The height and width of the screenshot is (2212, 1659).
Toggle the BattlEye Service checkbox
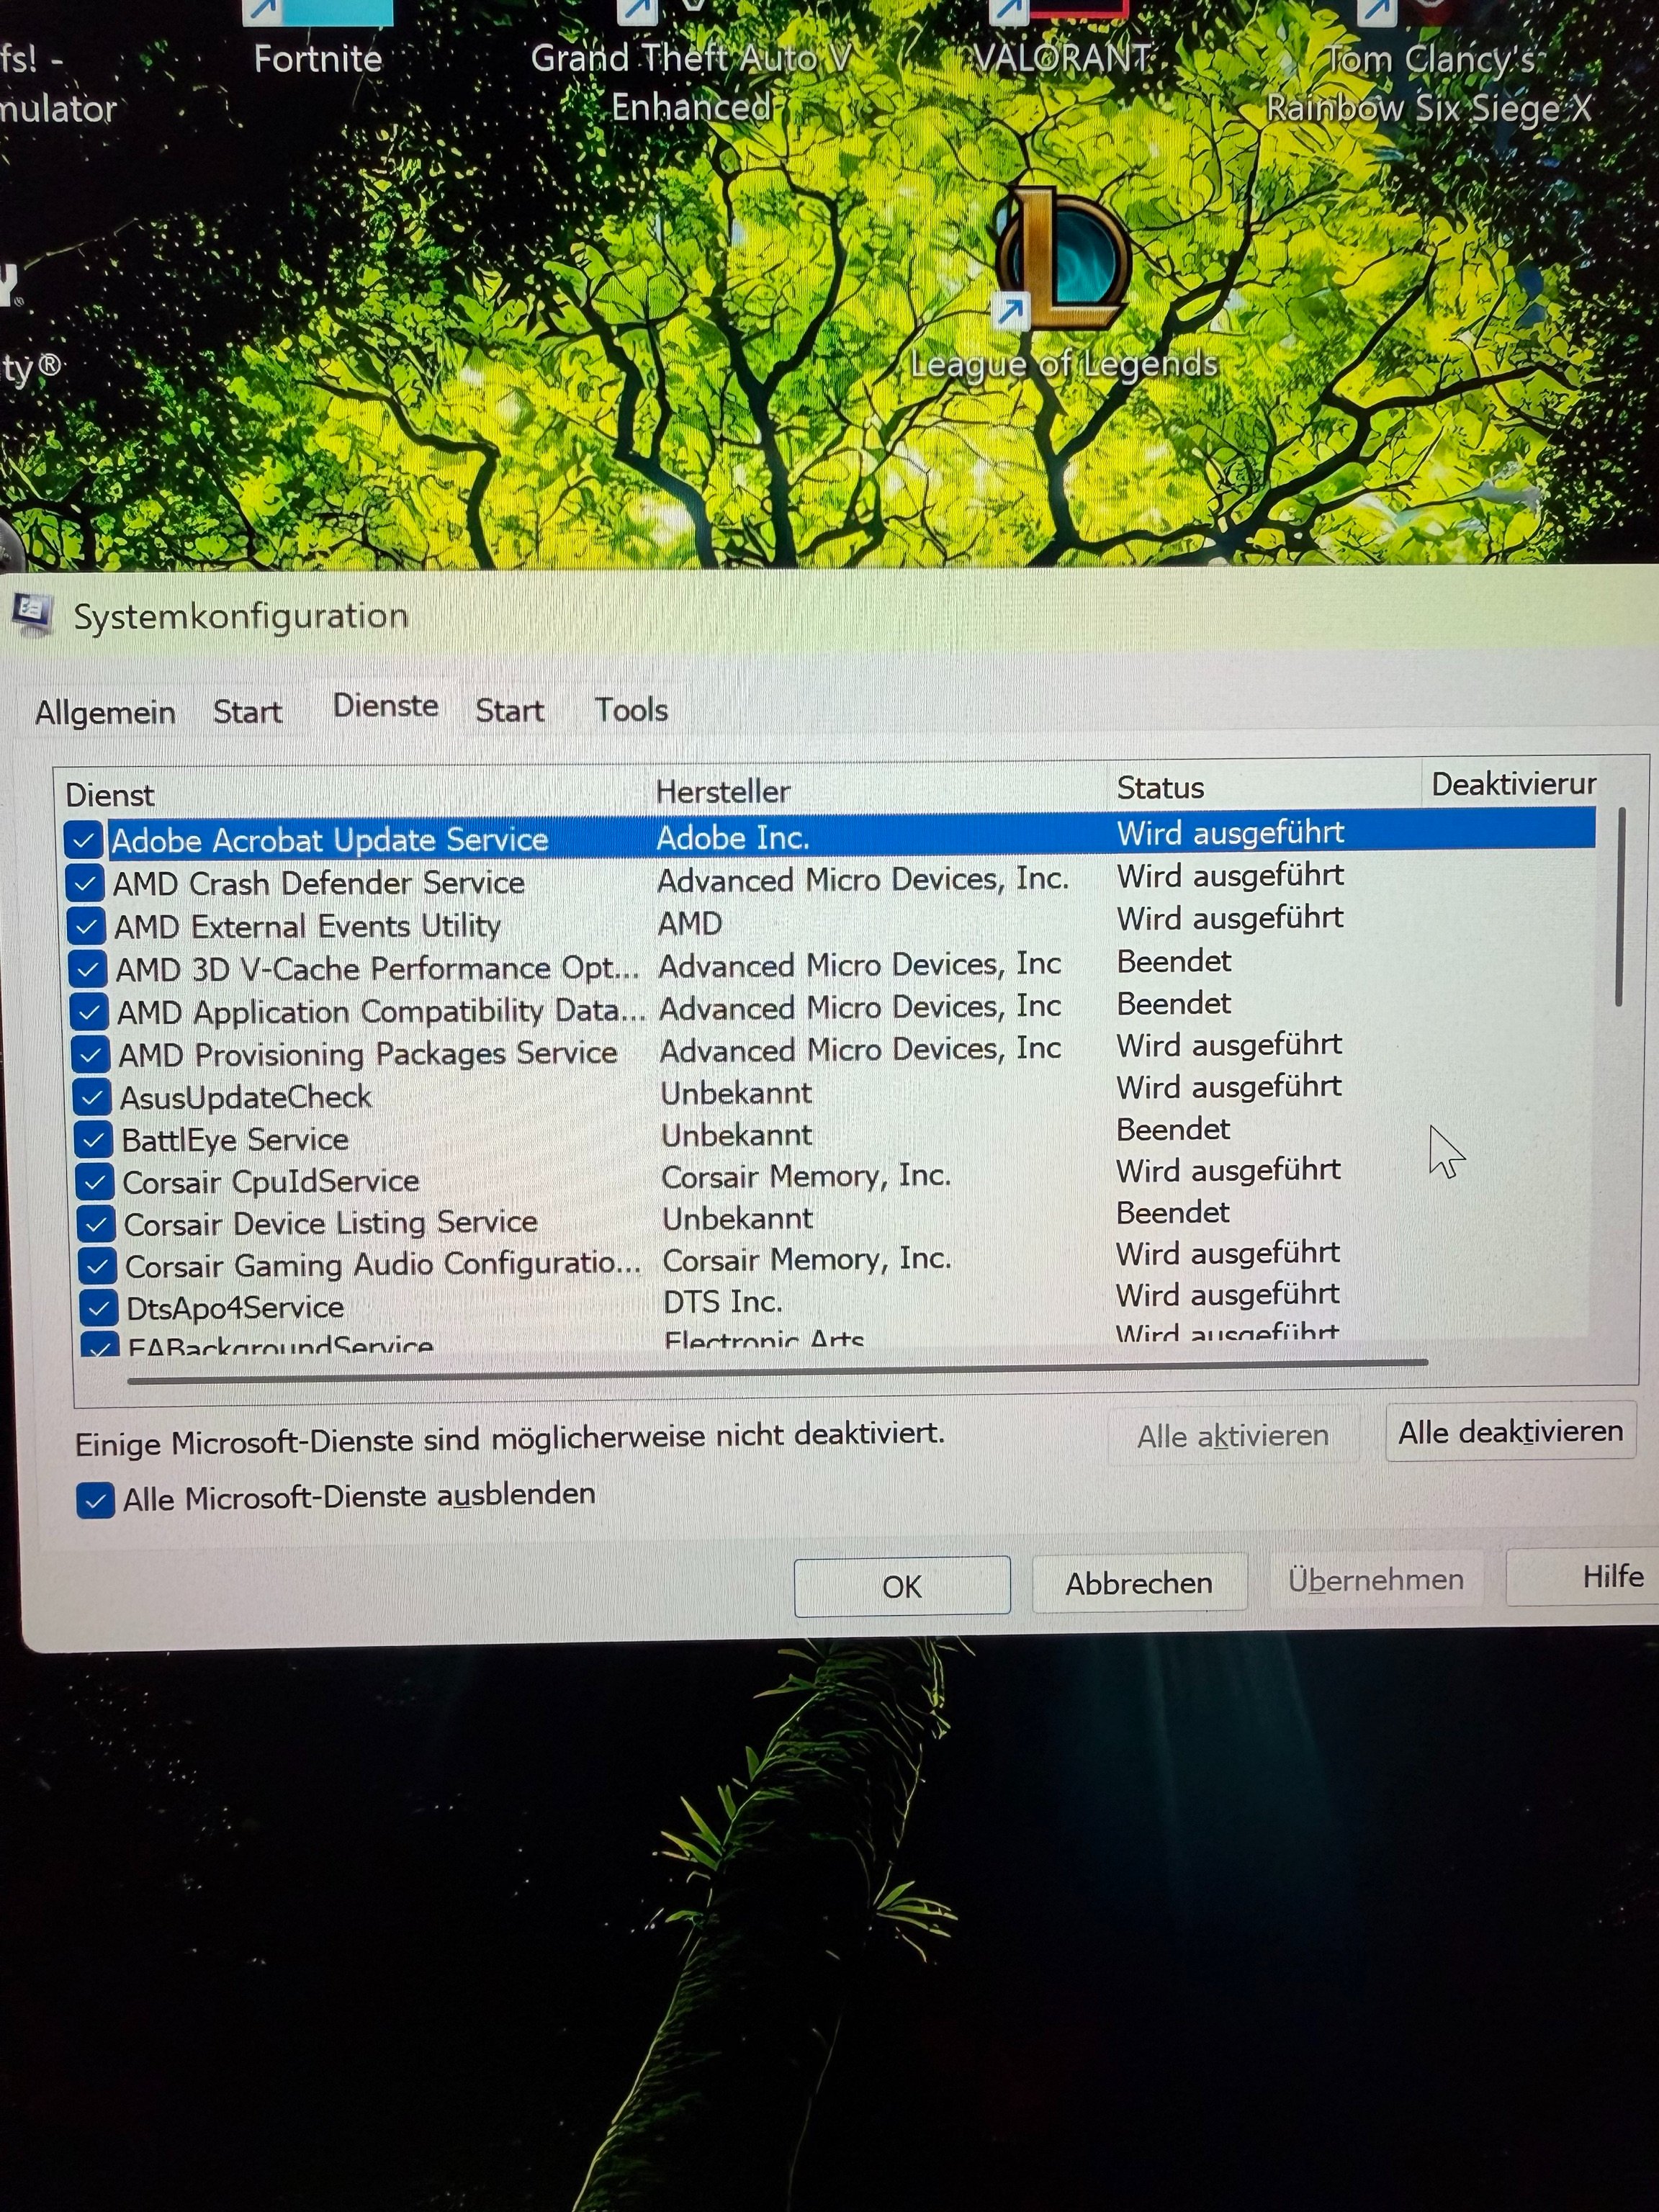click(94, 1140)
